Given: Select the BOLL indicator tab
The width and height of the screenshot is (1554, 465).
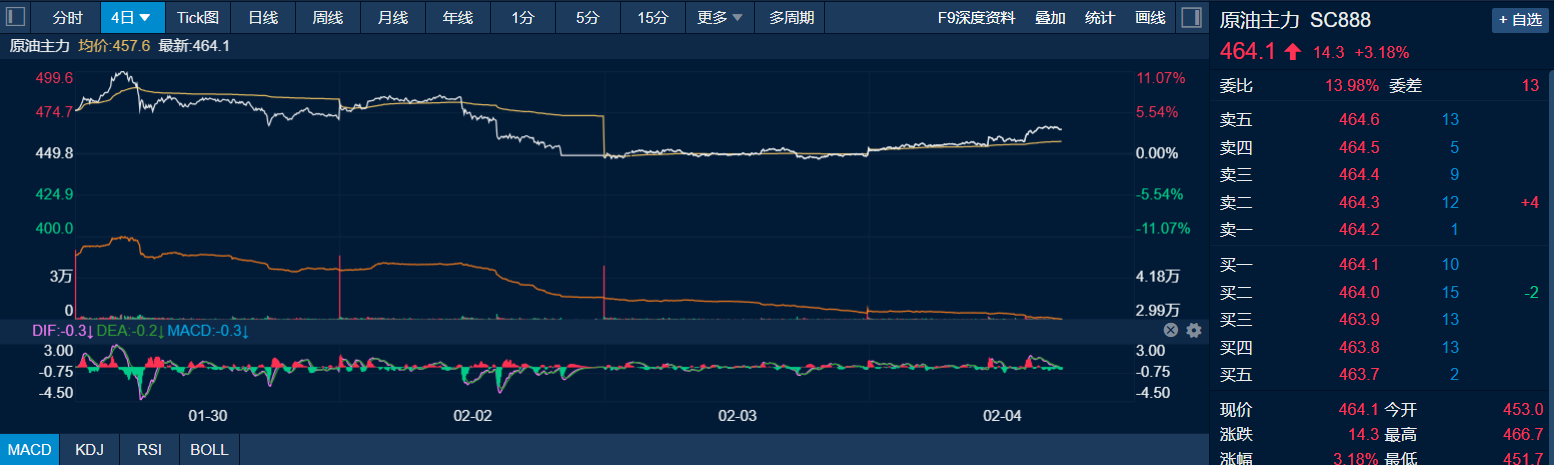Looking at the screenshot, I should [x=209, y=450].
